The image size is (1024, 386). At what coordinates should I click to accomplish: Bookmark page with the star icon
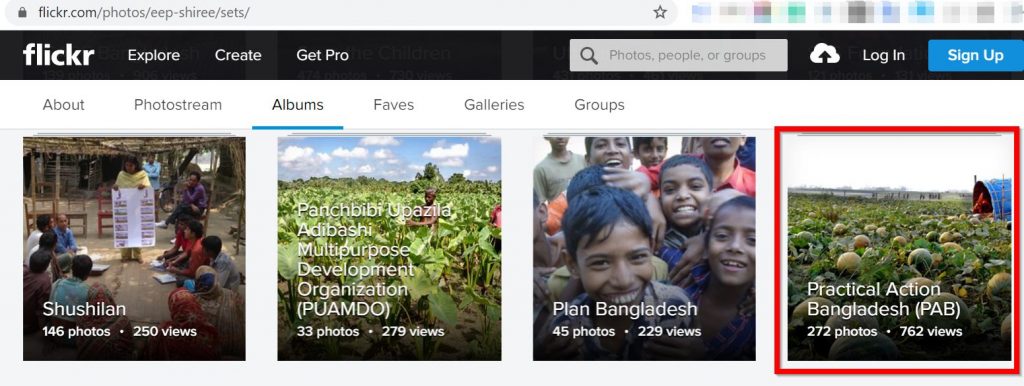(x=660, y=12)
